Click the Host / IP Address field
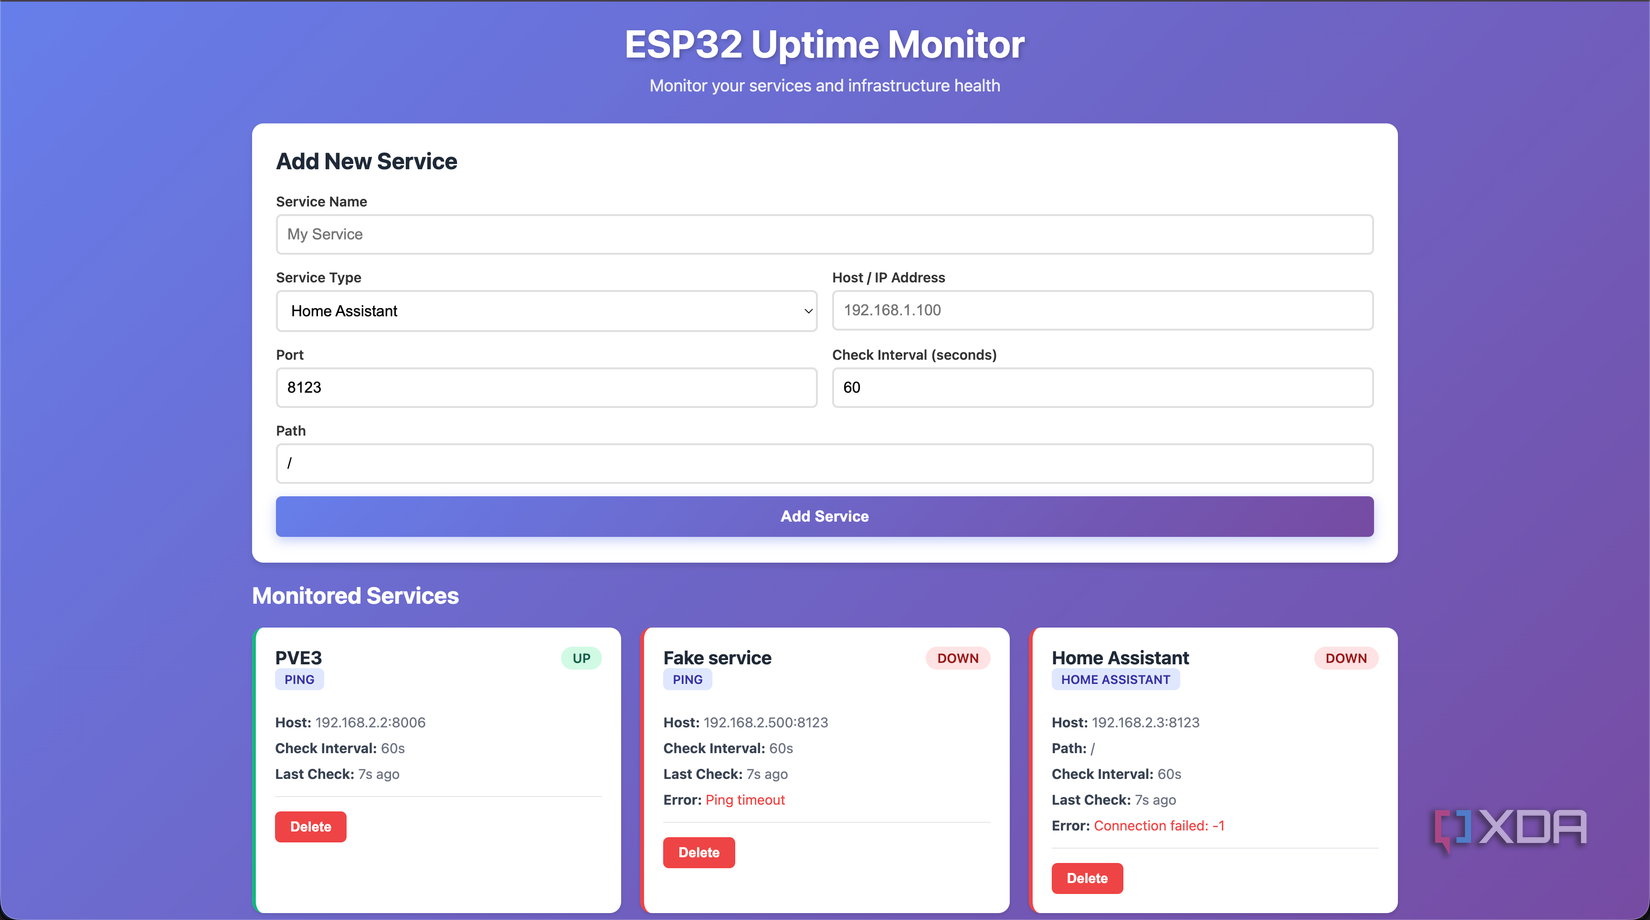 1102,310
